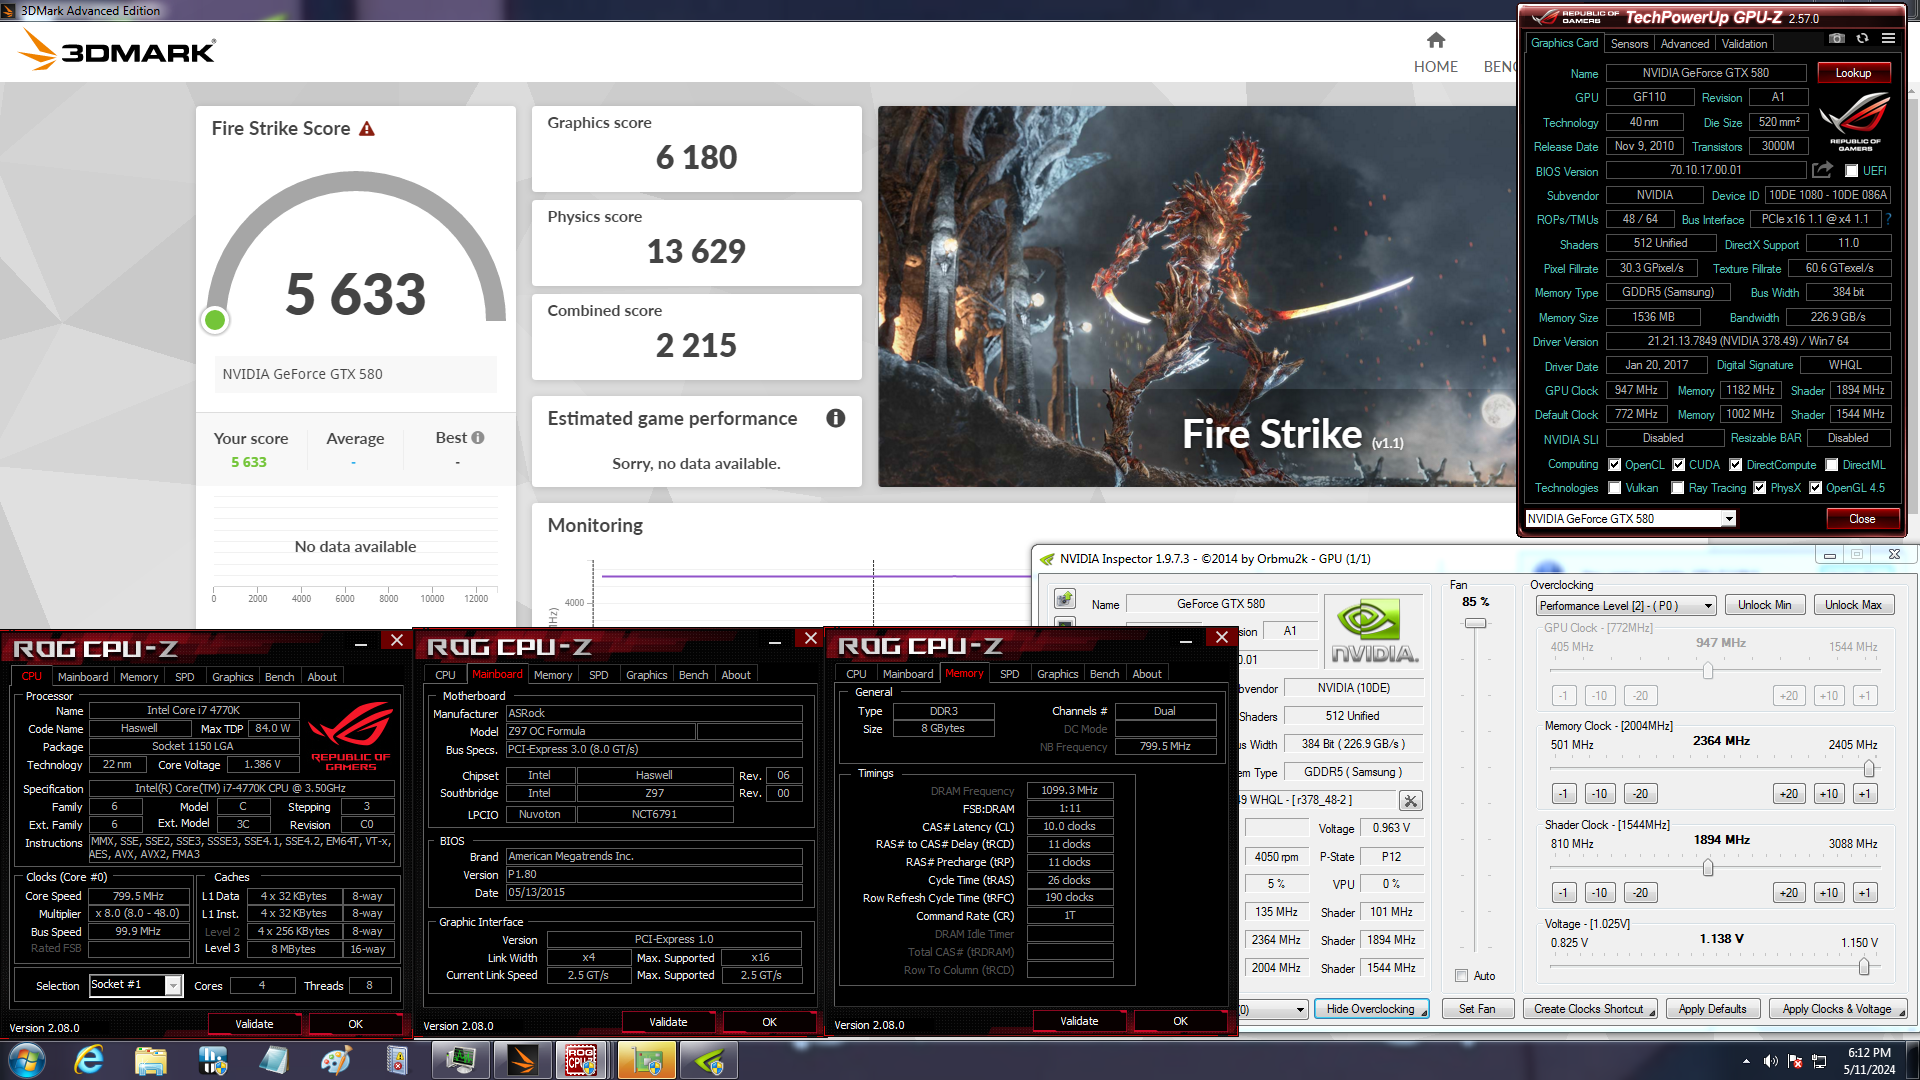Open Bench tab in first CPU-Z window
The width and height of the screenshot is (1920, 1080).
(x=279, y=677)
